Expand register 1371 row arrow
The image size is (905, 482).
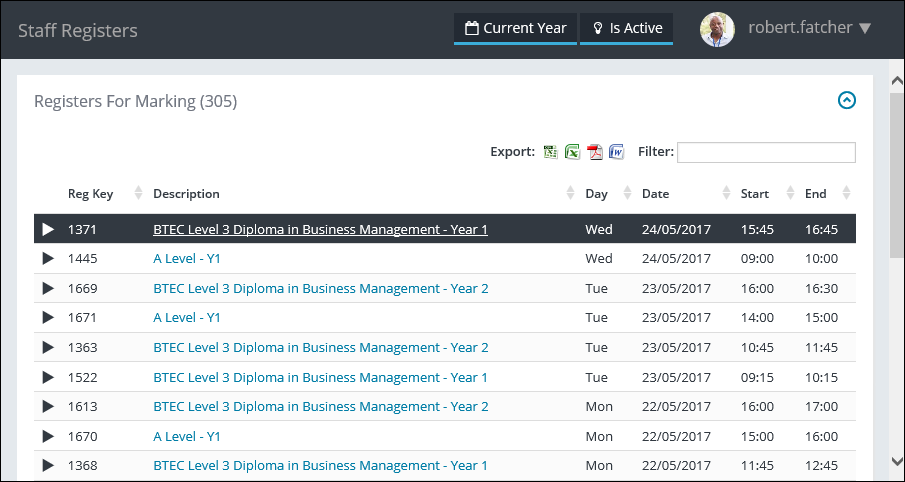click(x=48, y=230)
